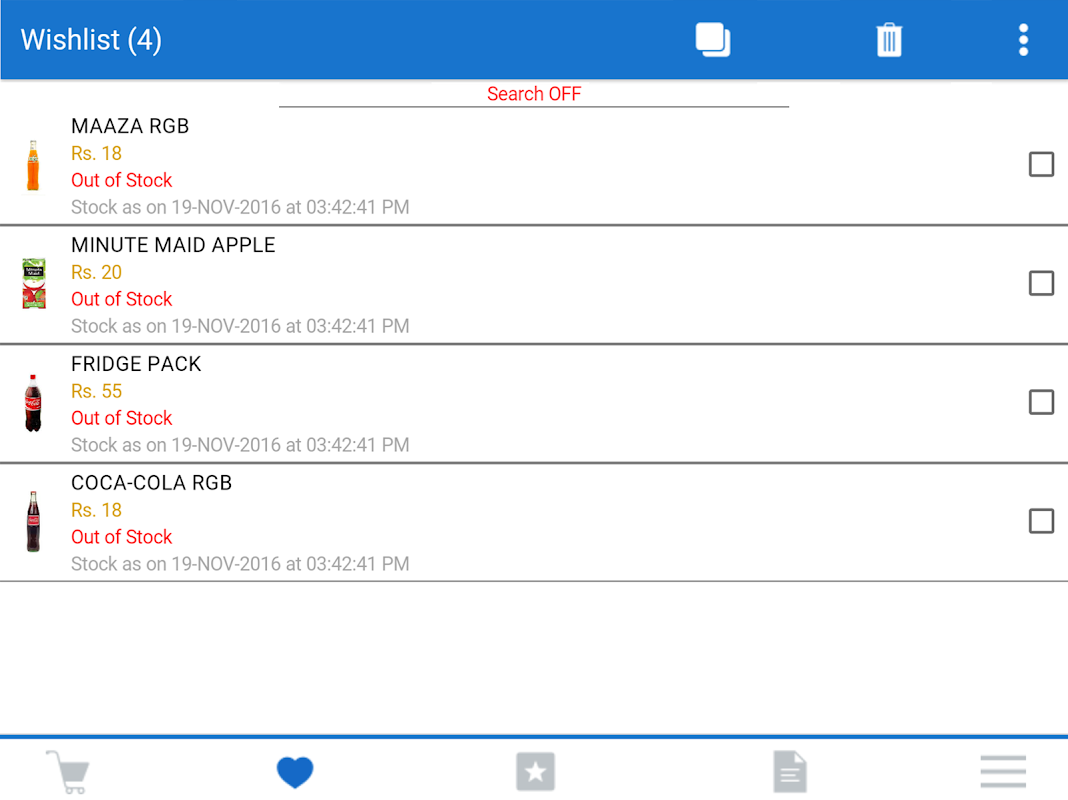
Task: Open the shopping cart tab
Action: 68,771
